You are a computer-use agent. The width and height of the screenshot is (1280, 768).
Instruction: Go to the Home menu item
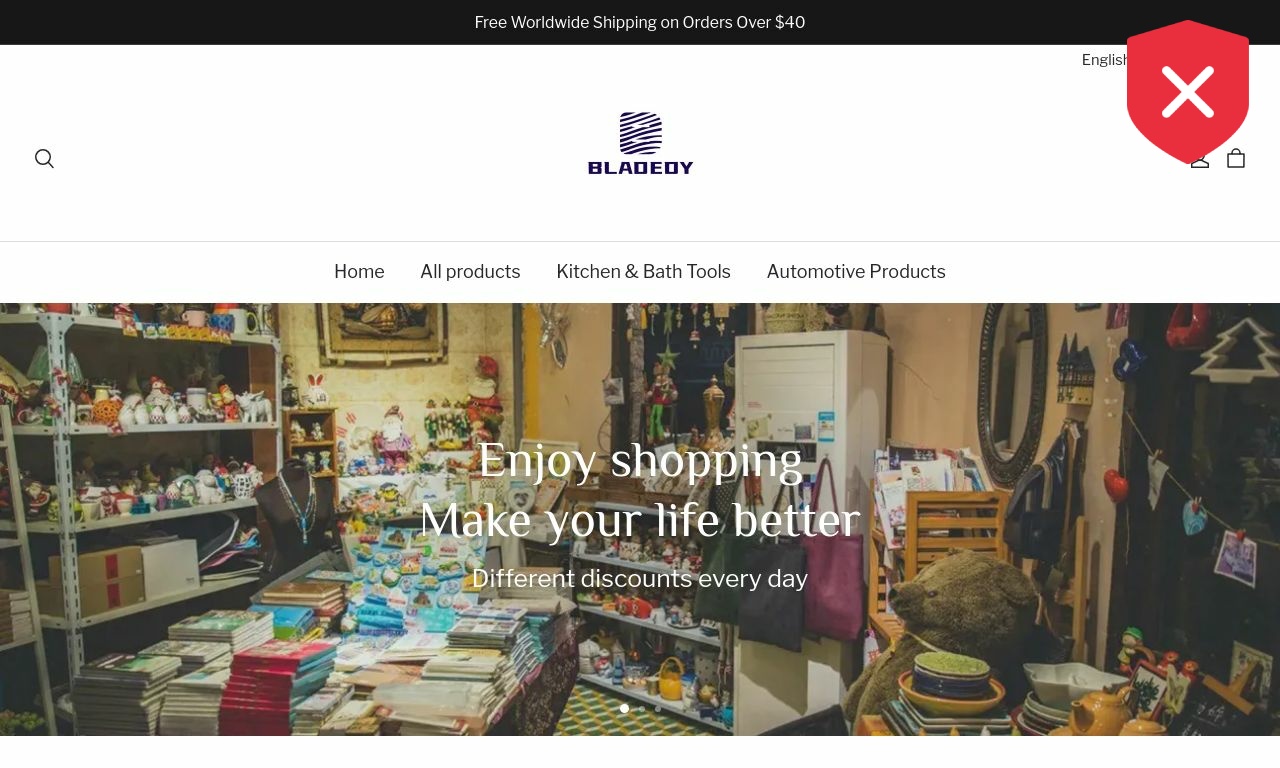[359, 272]
